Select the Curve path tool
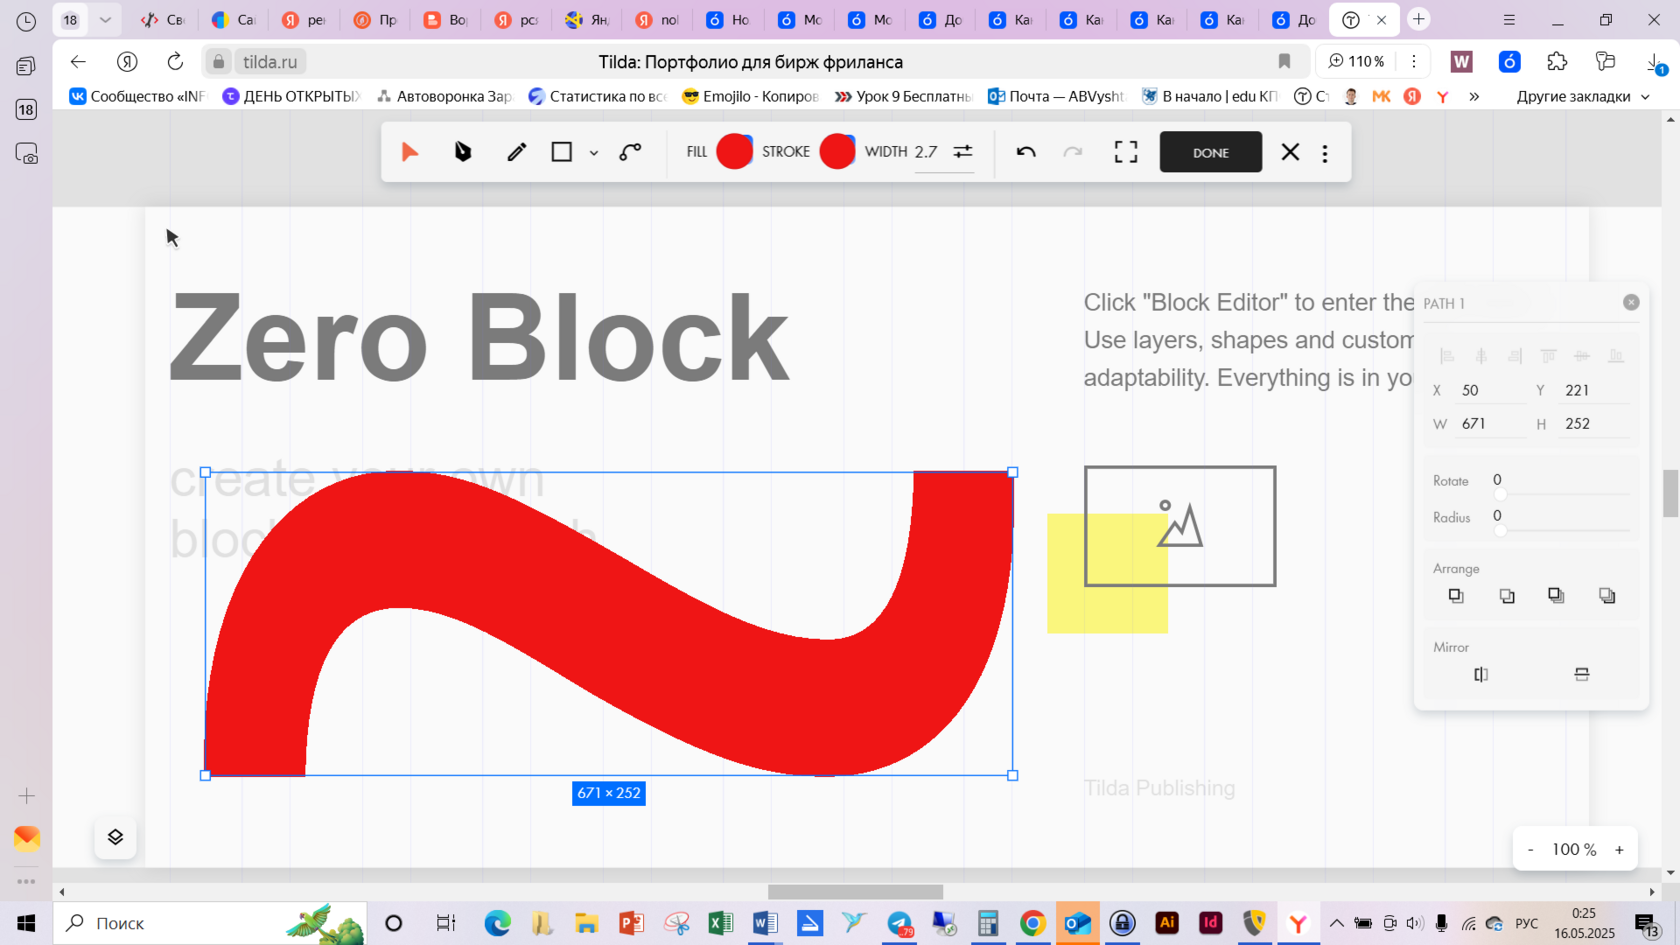The width and height of the screenshot is (1680, 945). click(631, 152)
